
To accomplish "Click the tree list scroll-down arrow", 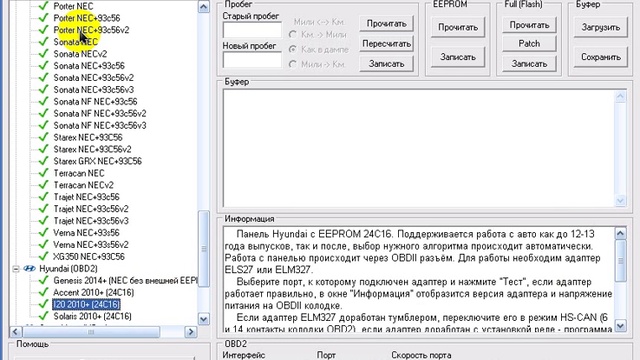I will tap(204, 319).
